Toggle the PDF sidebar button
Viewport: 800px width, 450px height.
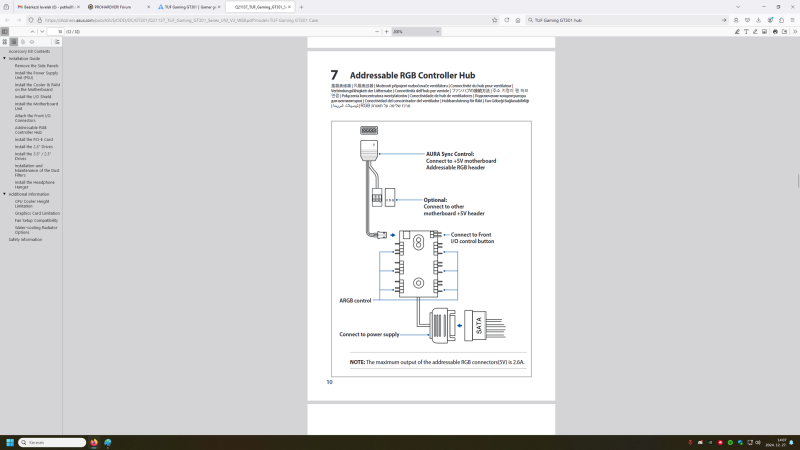(x=5, y=32)
